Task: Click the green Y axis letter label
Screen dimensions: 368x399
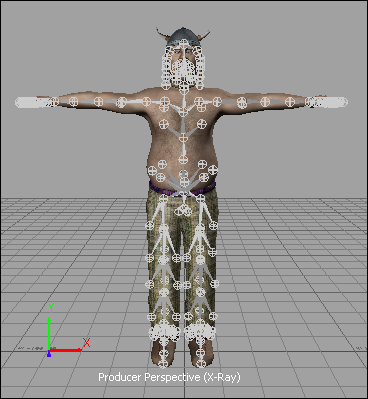Action: [x=51, y=308]
